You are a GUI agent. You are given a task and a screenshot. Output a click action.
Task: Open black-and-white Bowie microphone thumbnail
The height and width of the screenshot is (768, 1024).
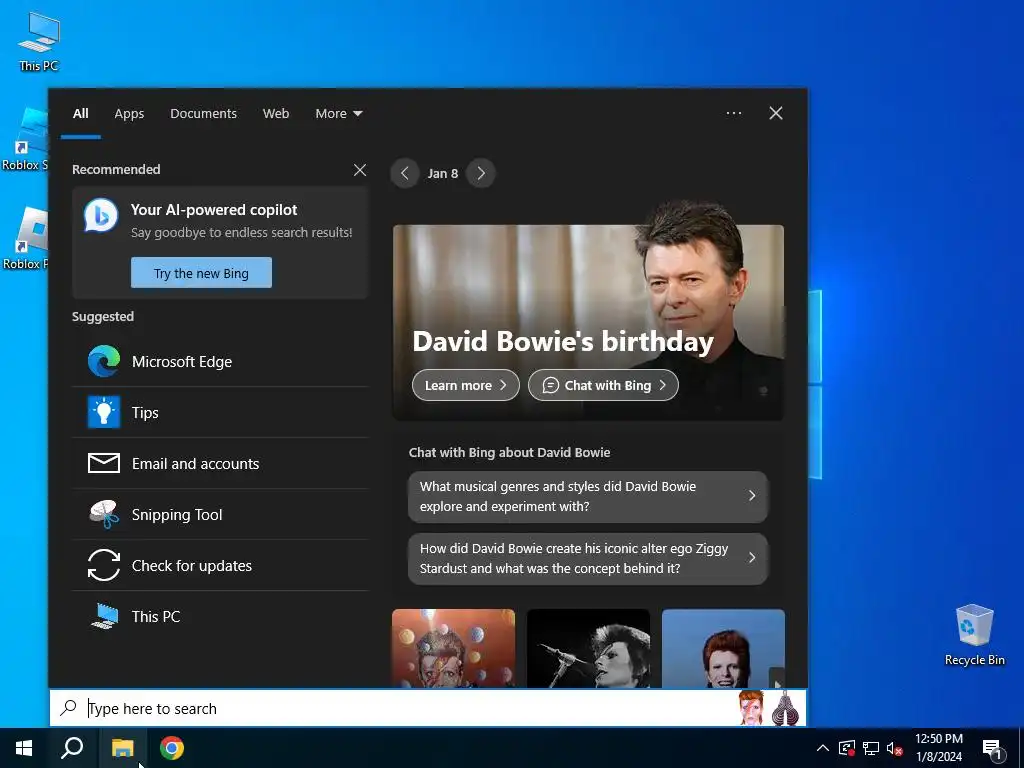coord(588,648)
